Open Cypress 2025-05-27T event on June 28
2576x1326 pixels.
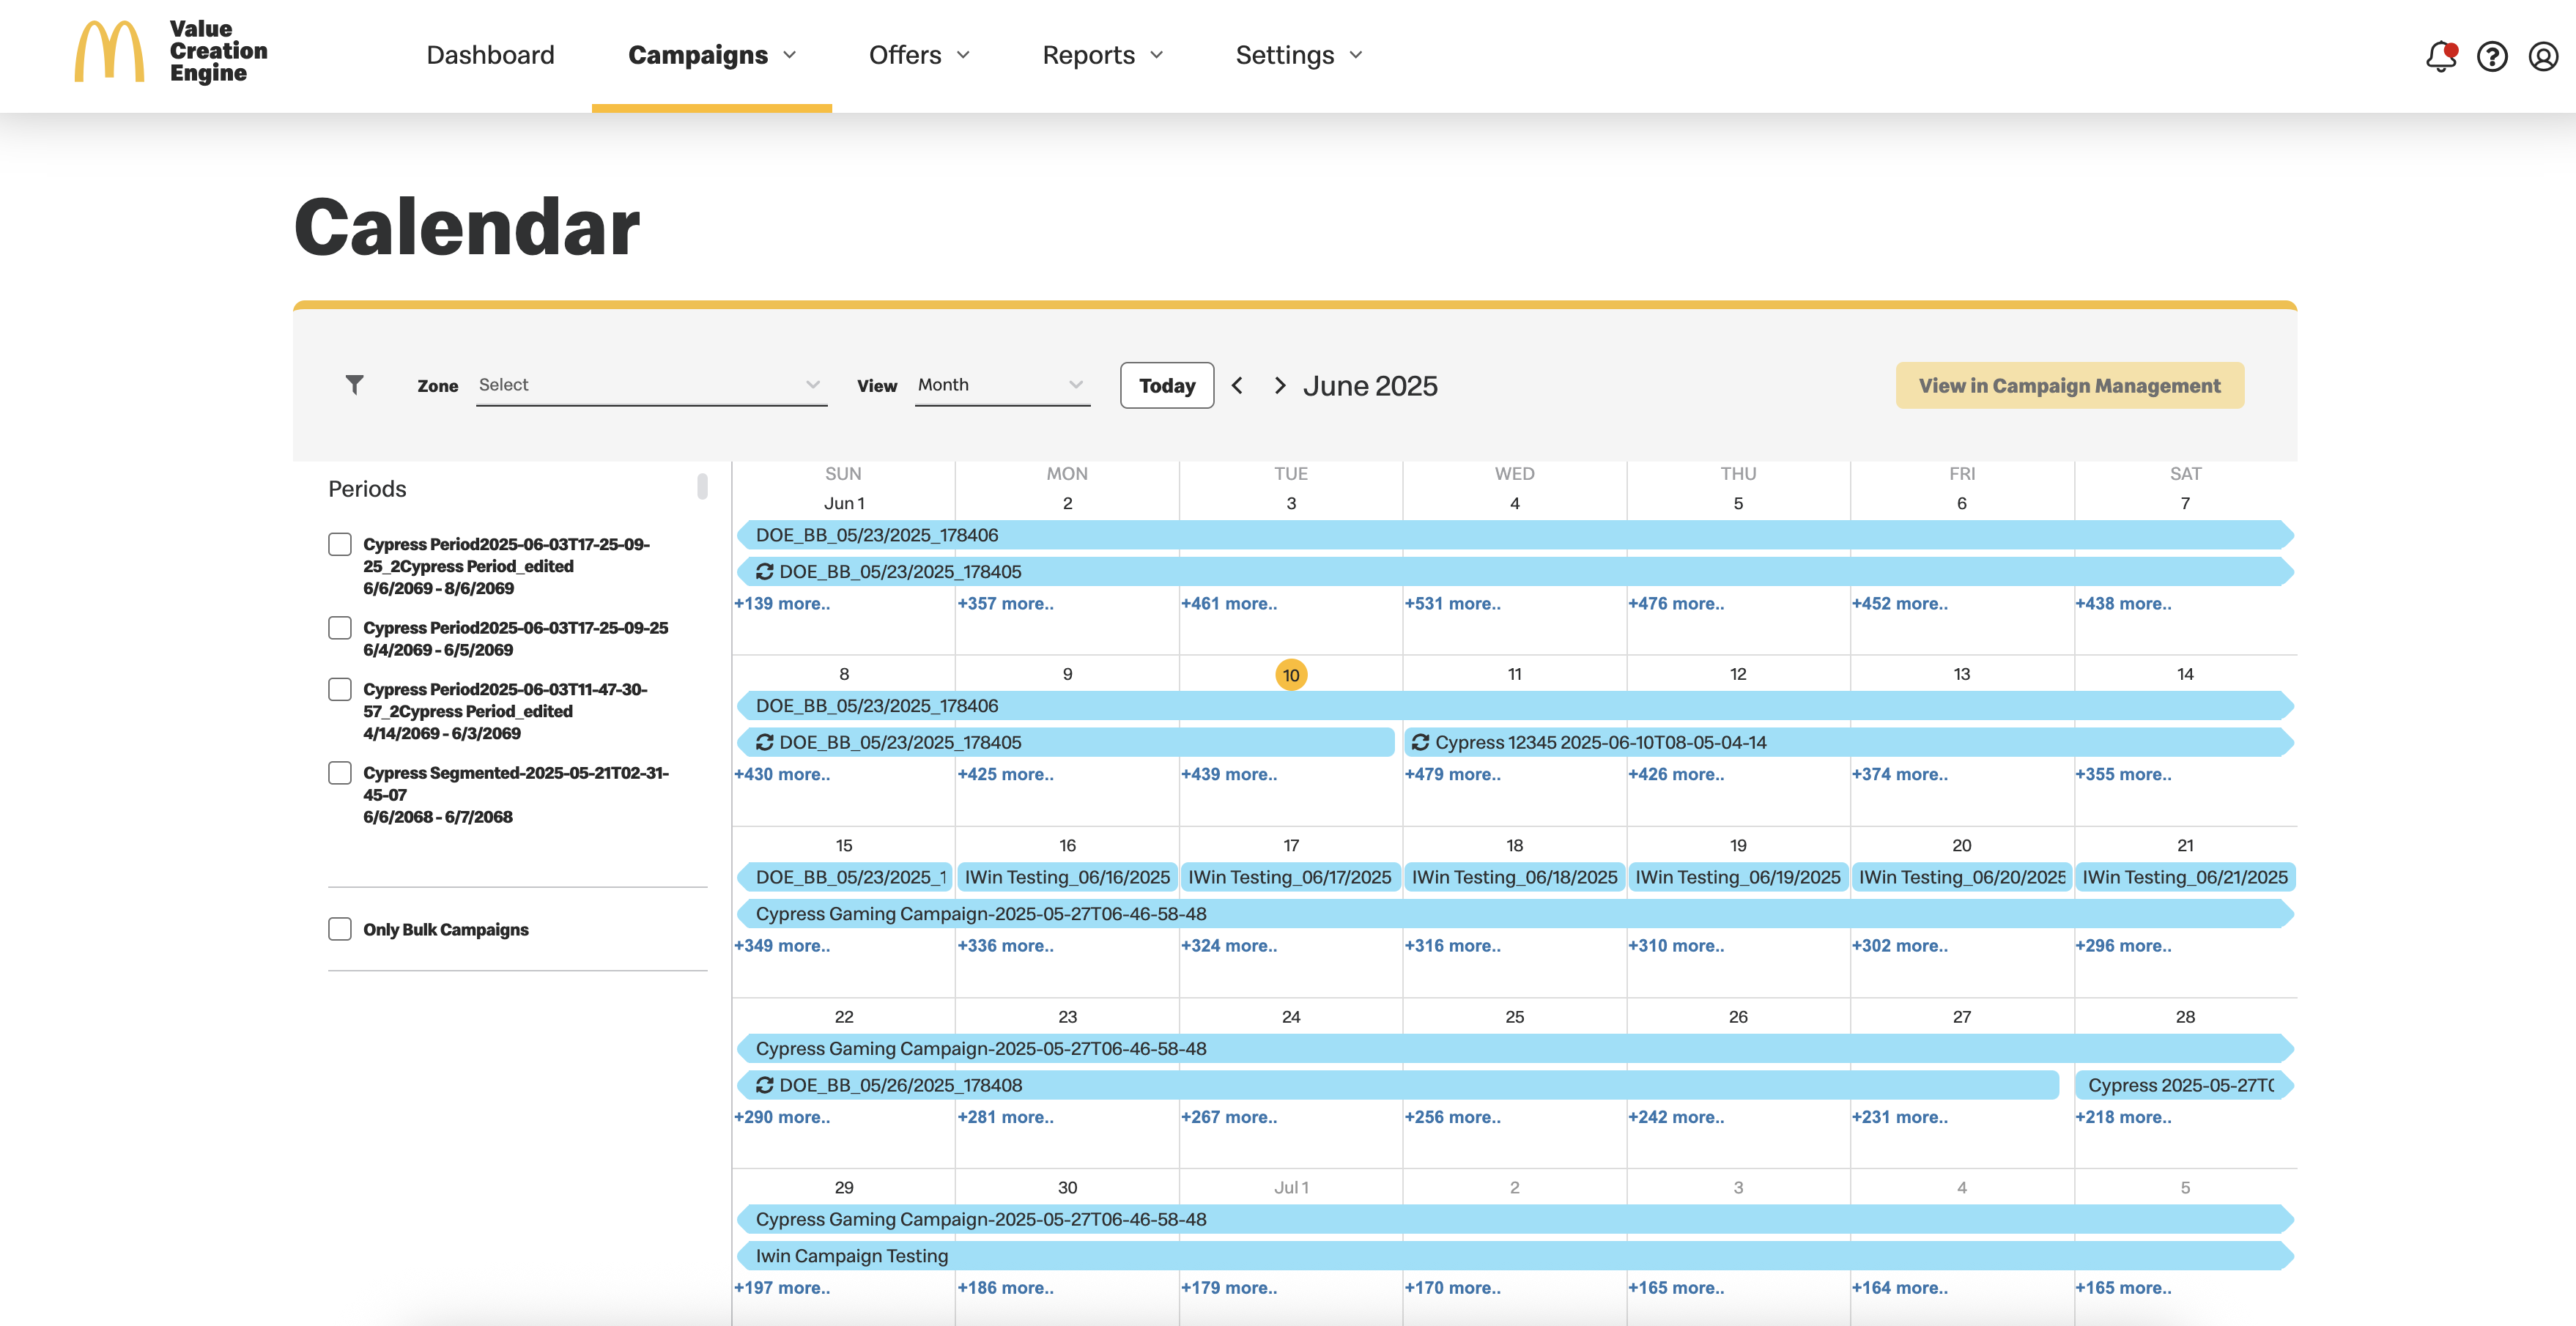pos(2184,1085)
